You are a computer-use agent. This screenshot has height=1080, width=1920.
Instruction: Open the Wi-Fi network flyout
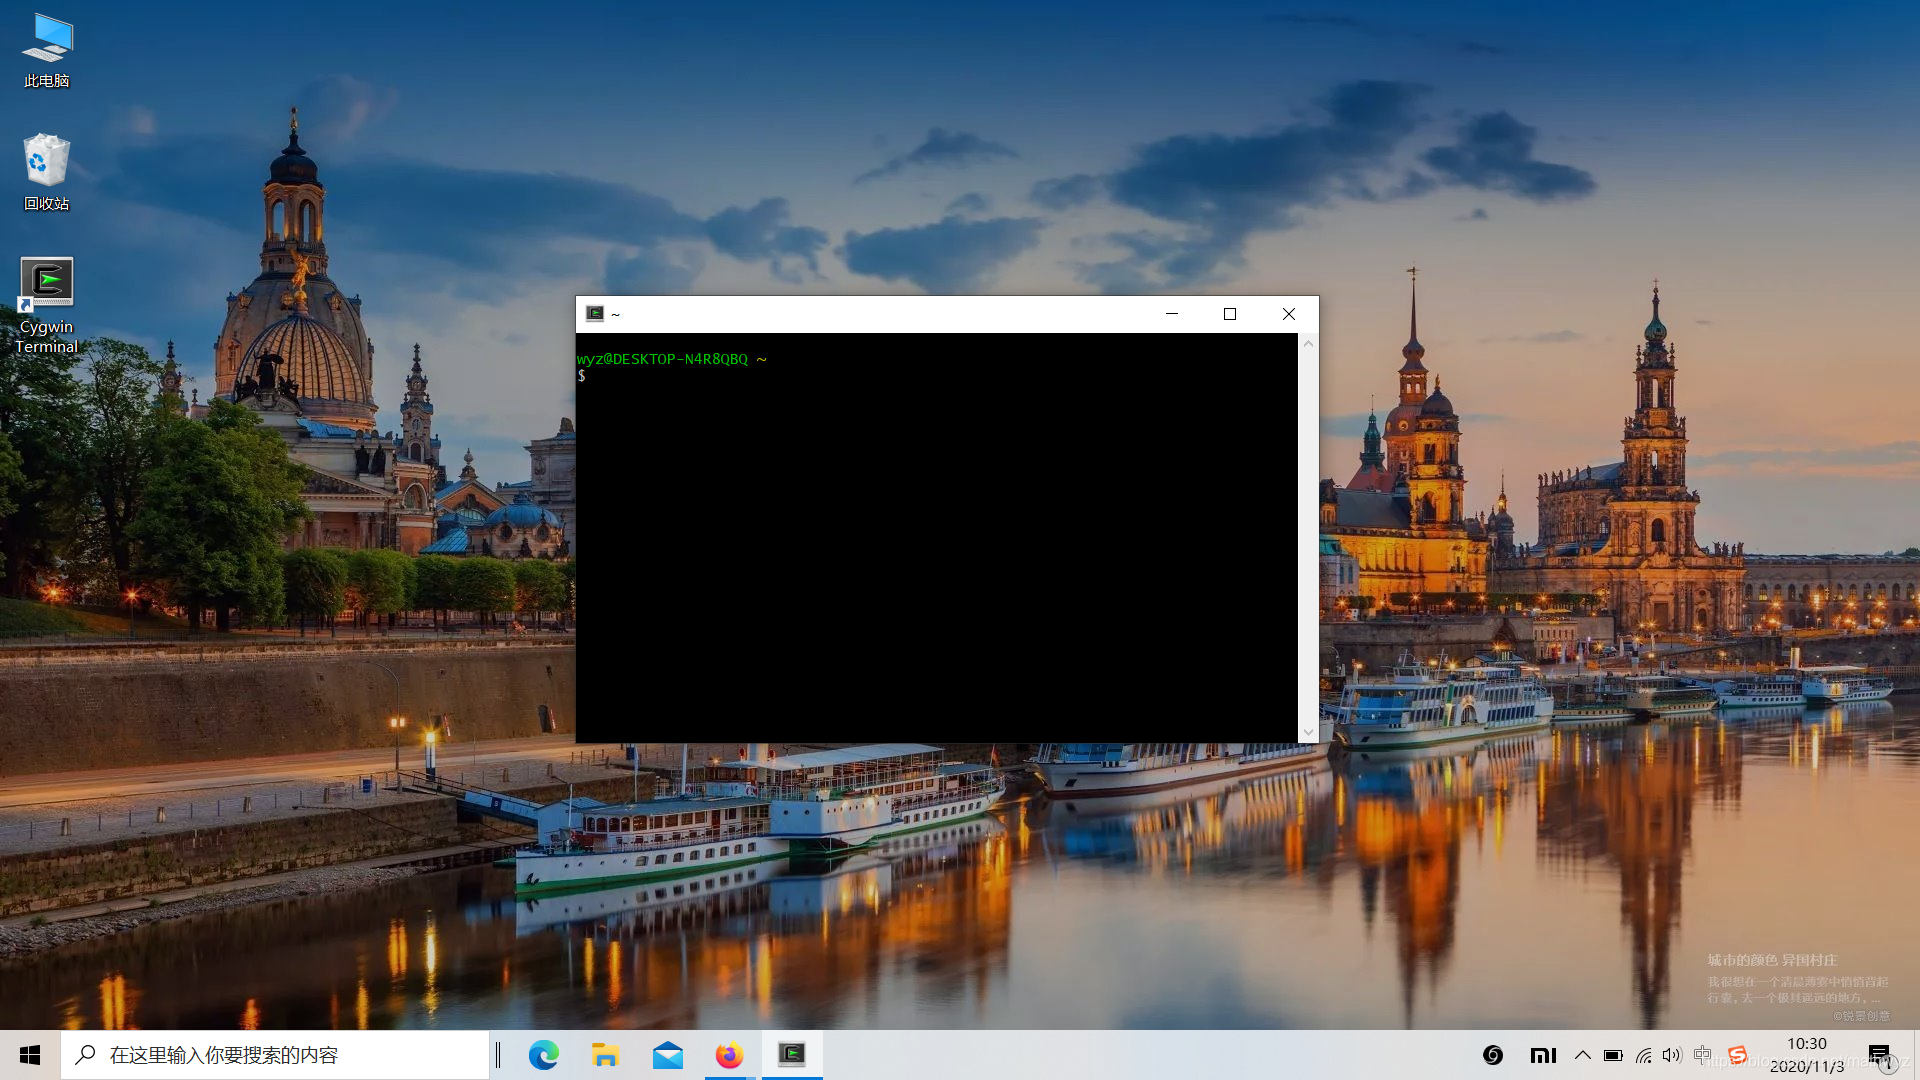point(1643,1055)
